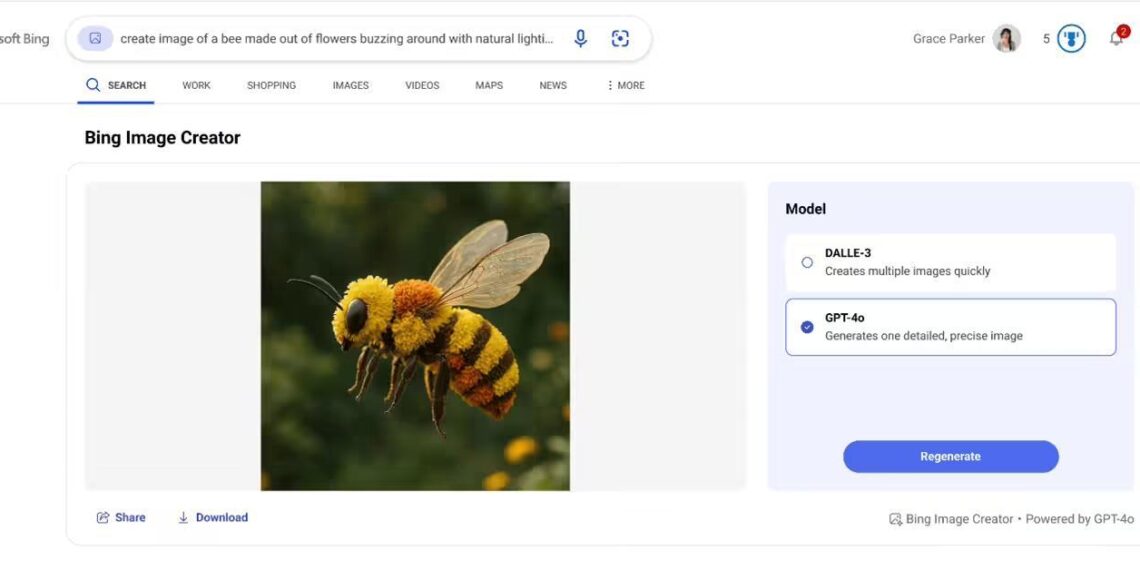The width and height of the screenshot is (1140, 570).
Task: Click inside the search prompt text field
Action: coord(336,39)
